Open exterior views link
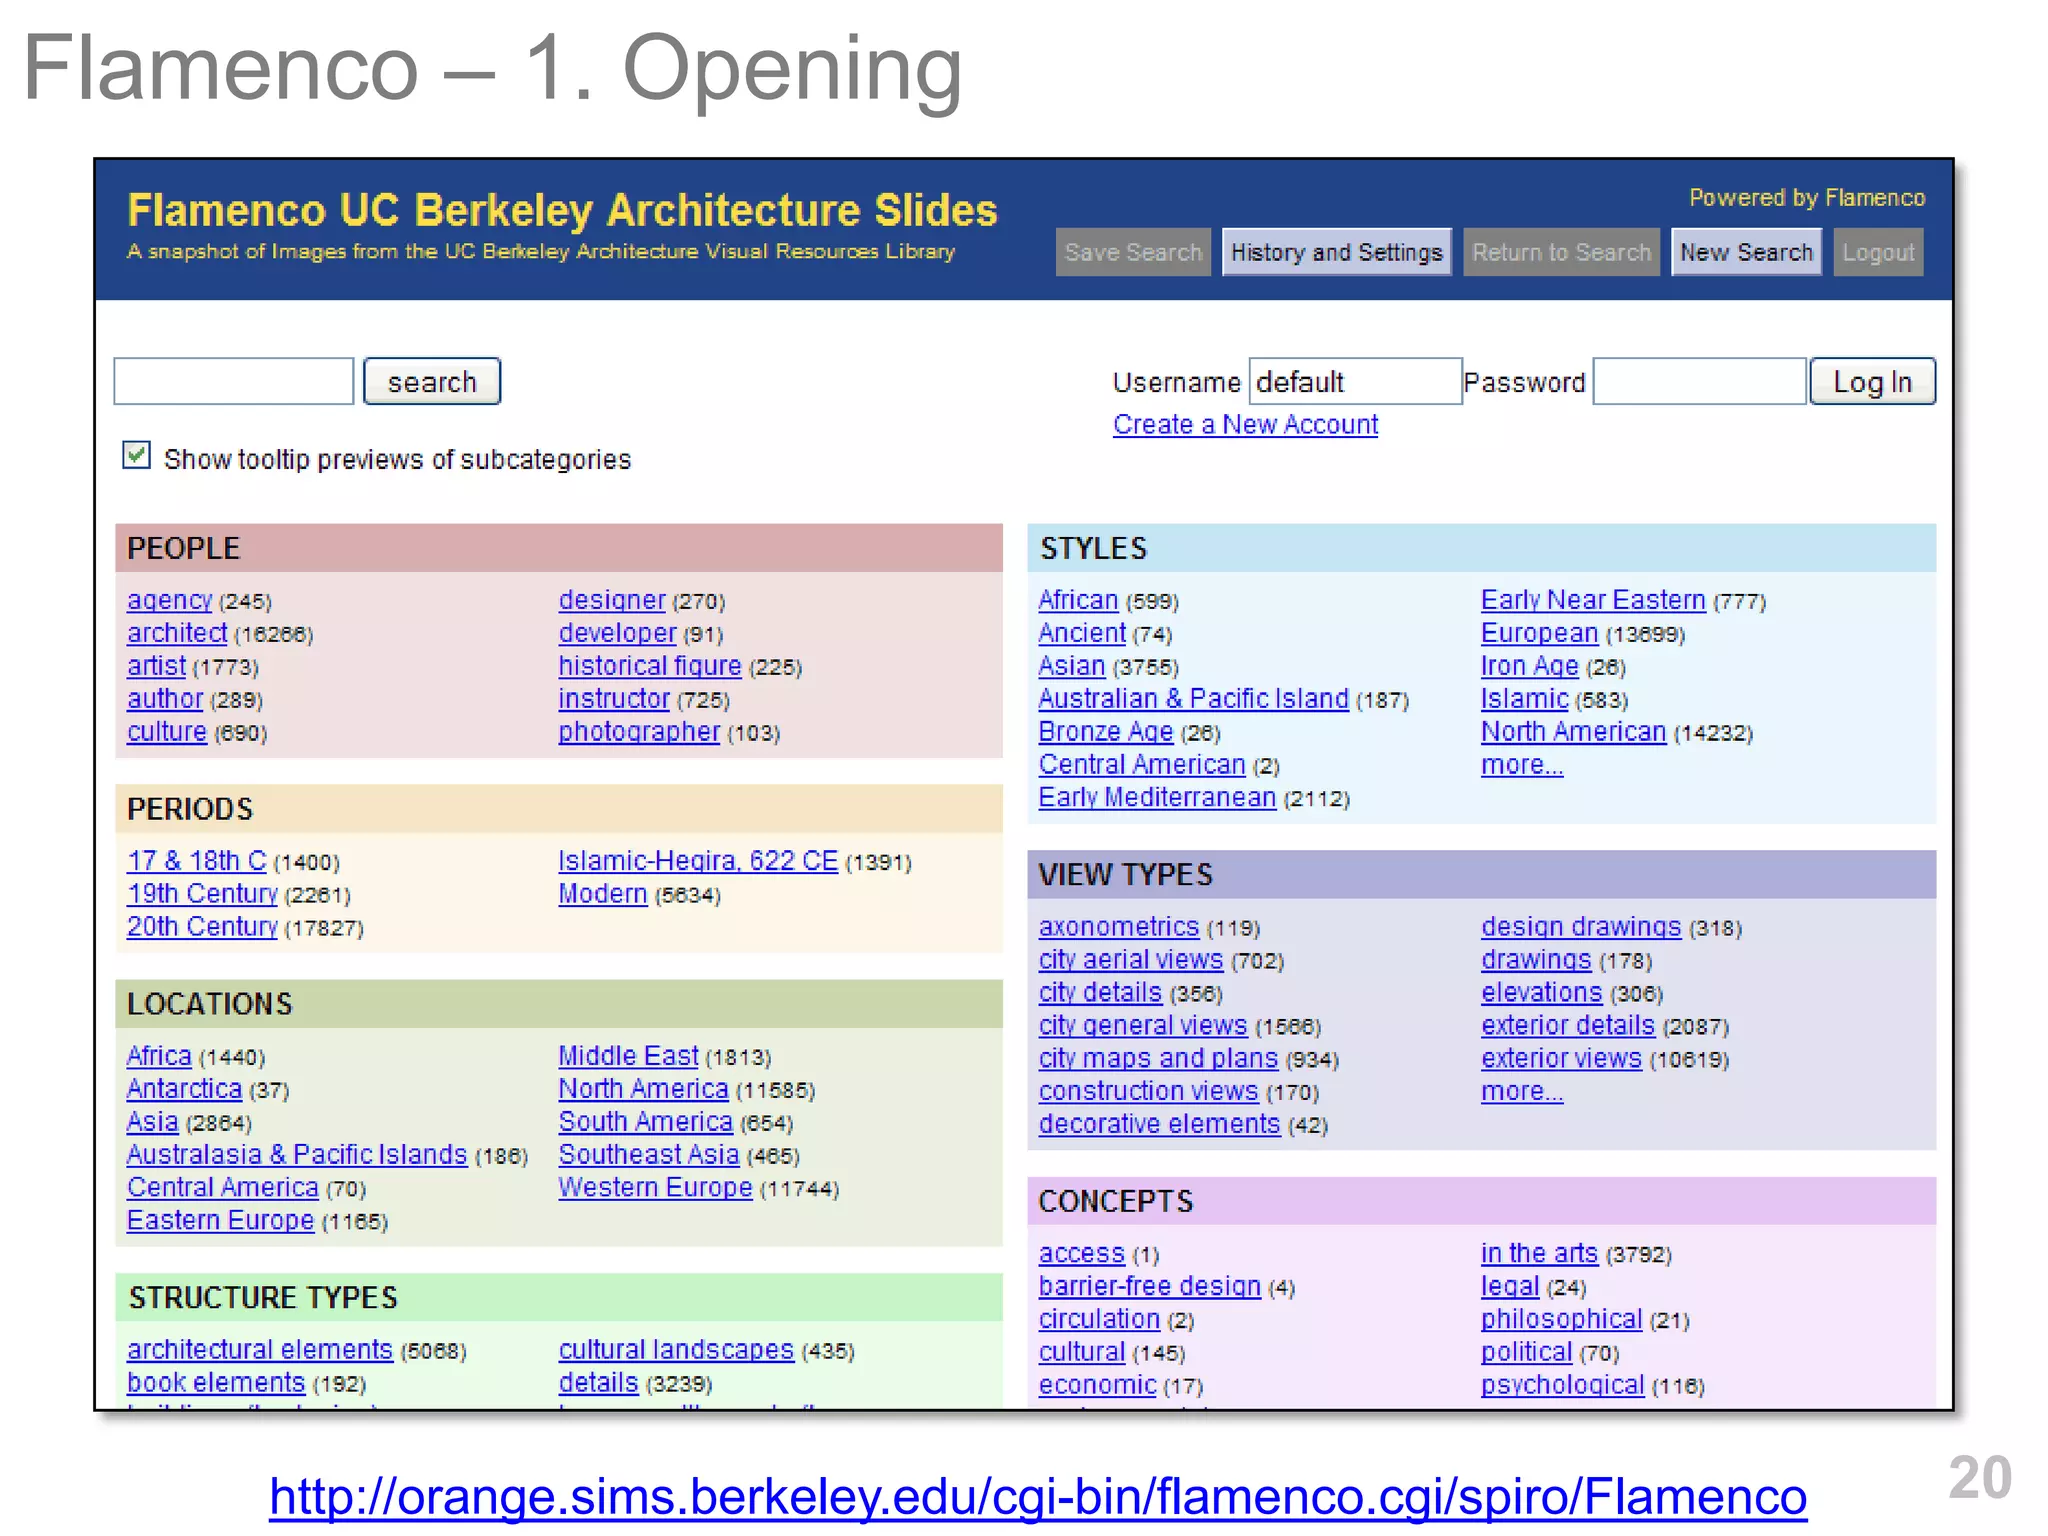This screenshot has height=1536, width=2048. point(1562,1059)
